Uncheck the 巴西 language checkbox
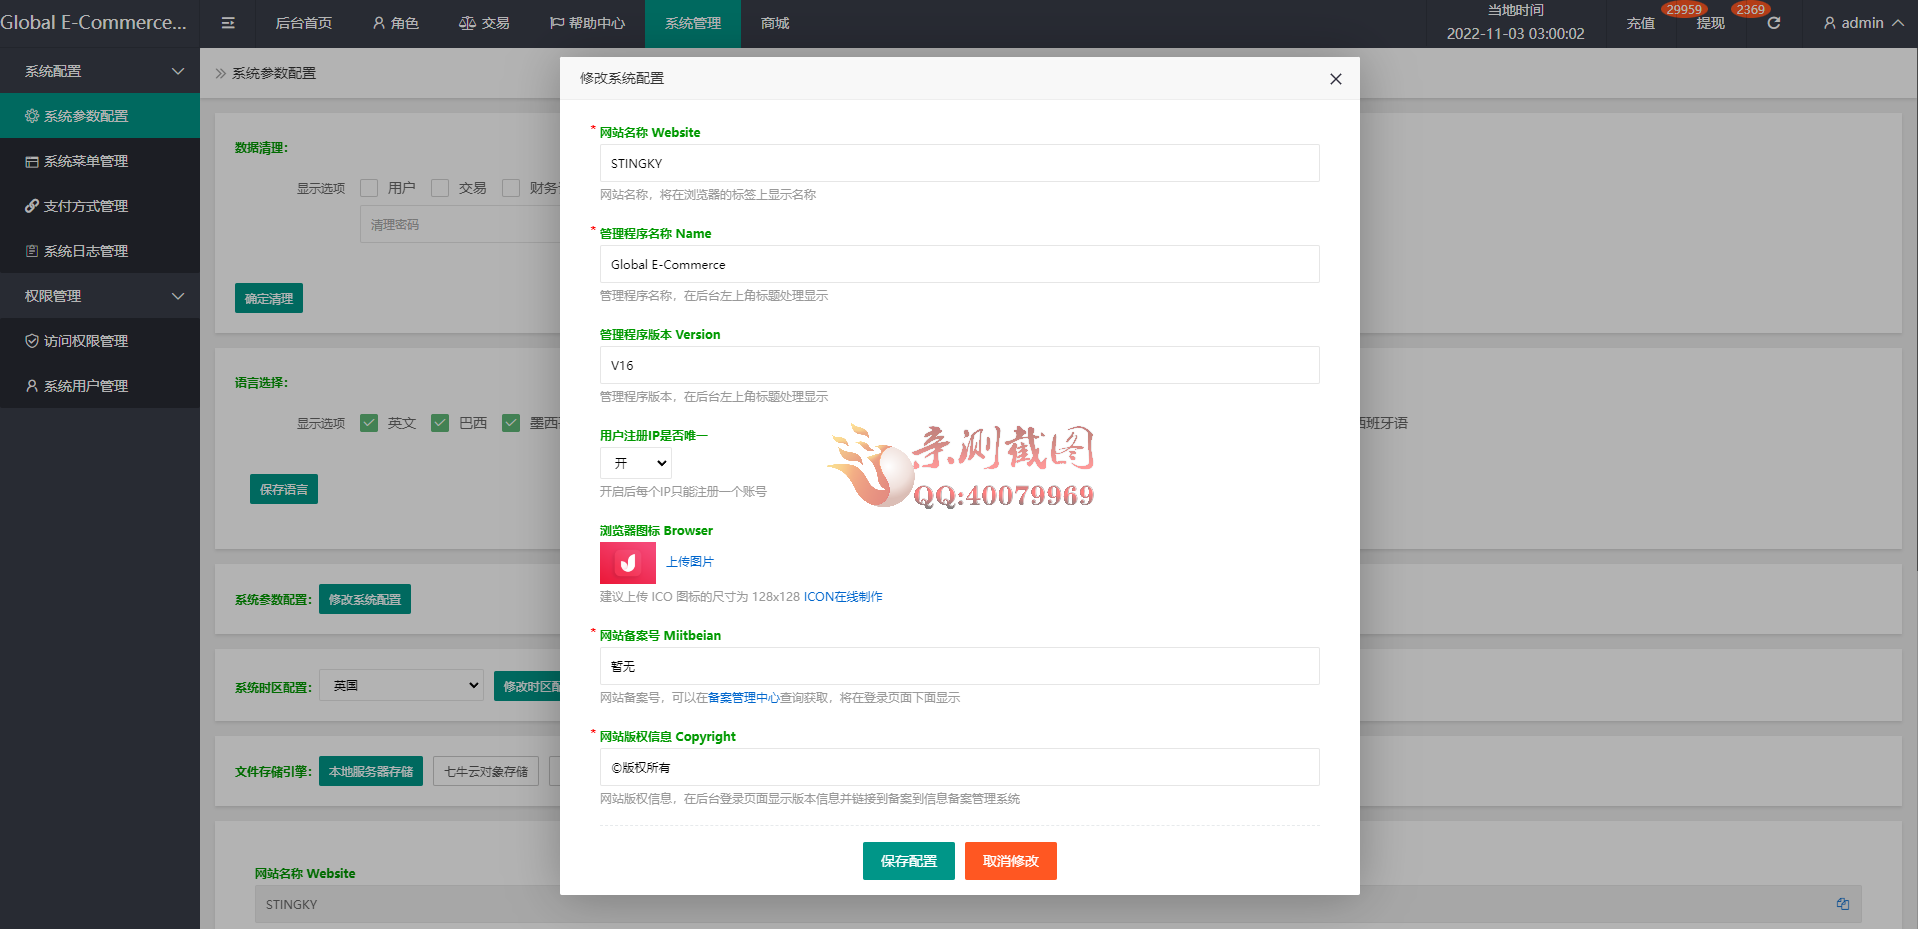The image size is (1918, 929). [439, 422]
